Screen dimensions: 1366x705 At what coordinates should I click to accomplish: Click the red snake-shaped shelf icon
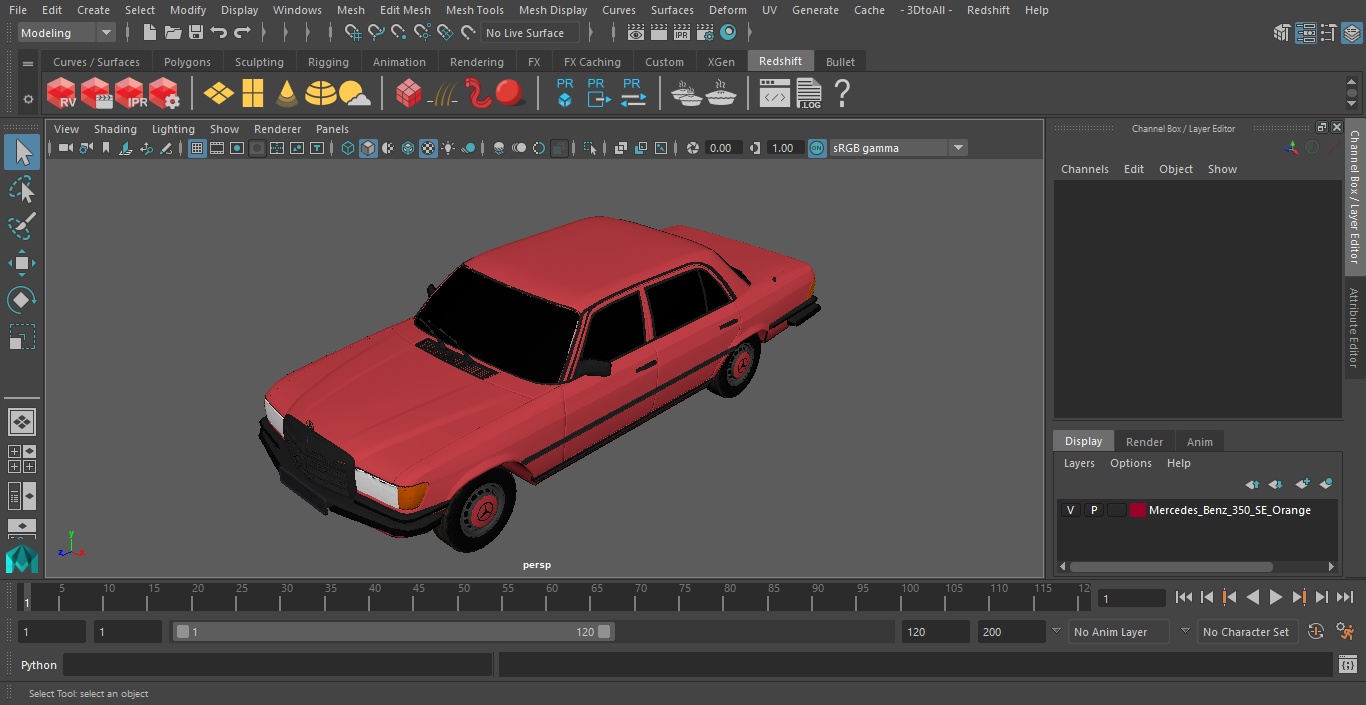(x=478, y=94)
